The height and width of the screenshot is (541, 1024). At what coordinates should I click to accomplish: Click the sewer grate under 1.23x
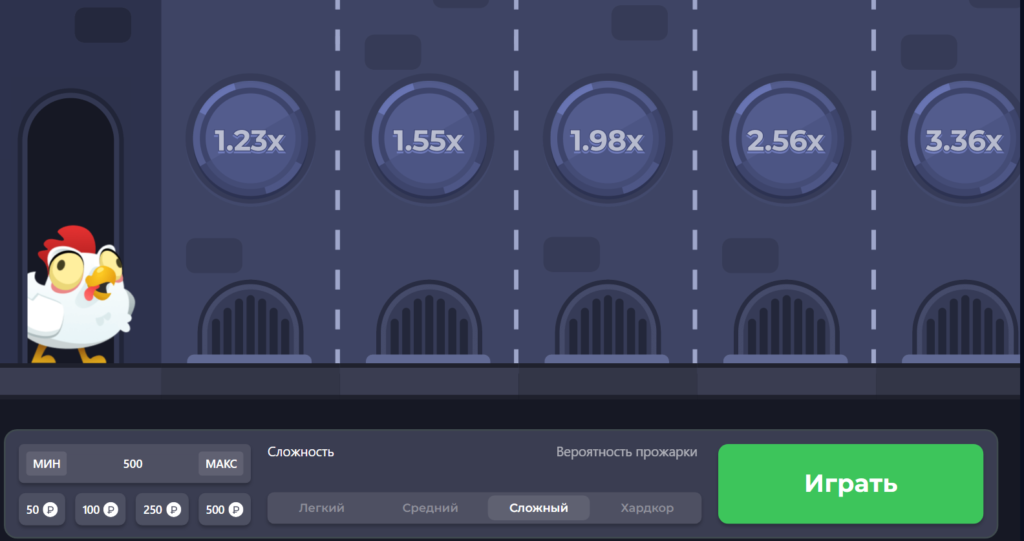pos(250,322)
